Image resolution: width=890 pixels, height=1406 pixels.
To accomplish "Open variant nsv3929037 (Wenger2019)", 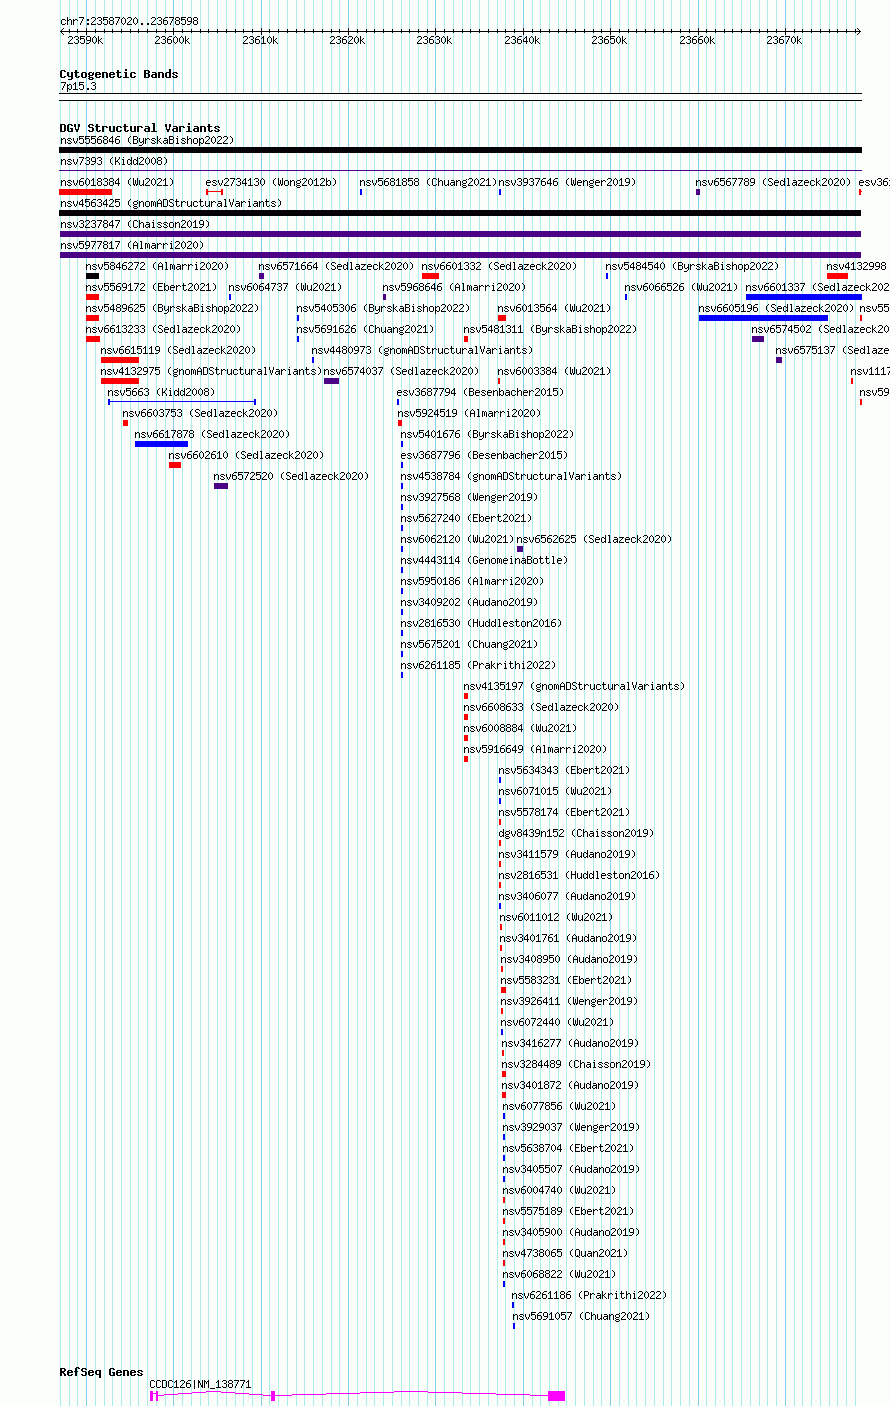I will (570, 1127).
